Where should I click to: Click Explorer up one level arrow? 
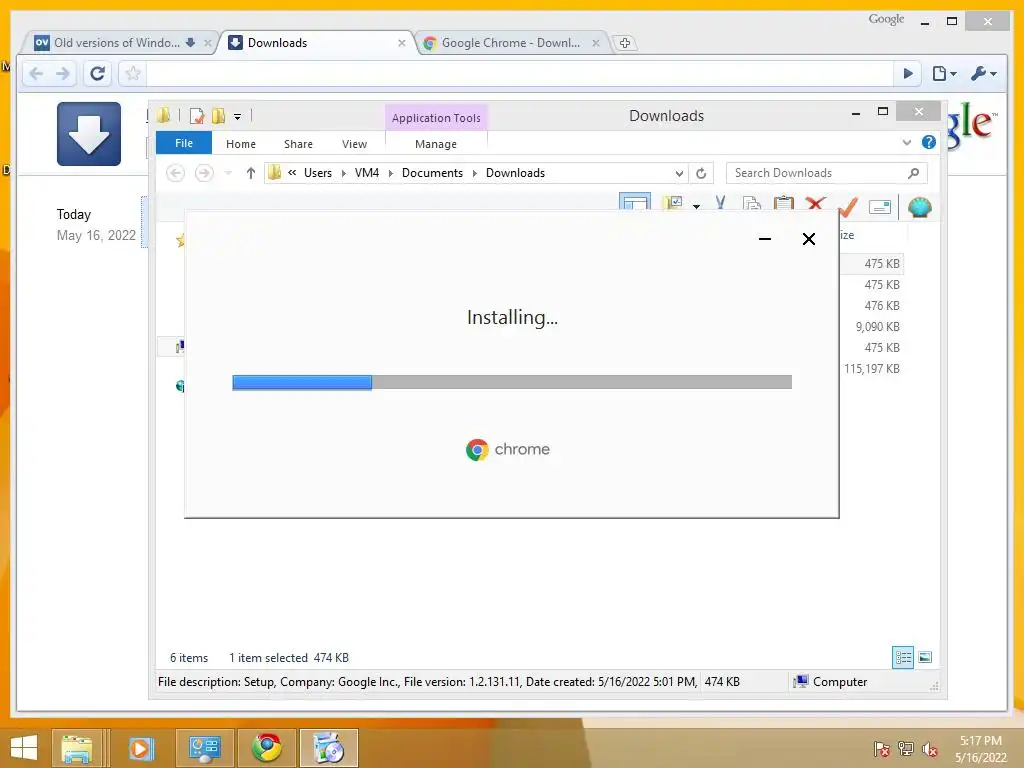pyautogui.click(x=251, y=173)
